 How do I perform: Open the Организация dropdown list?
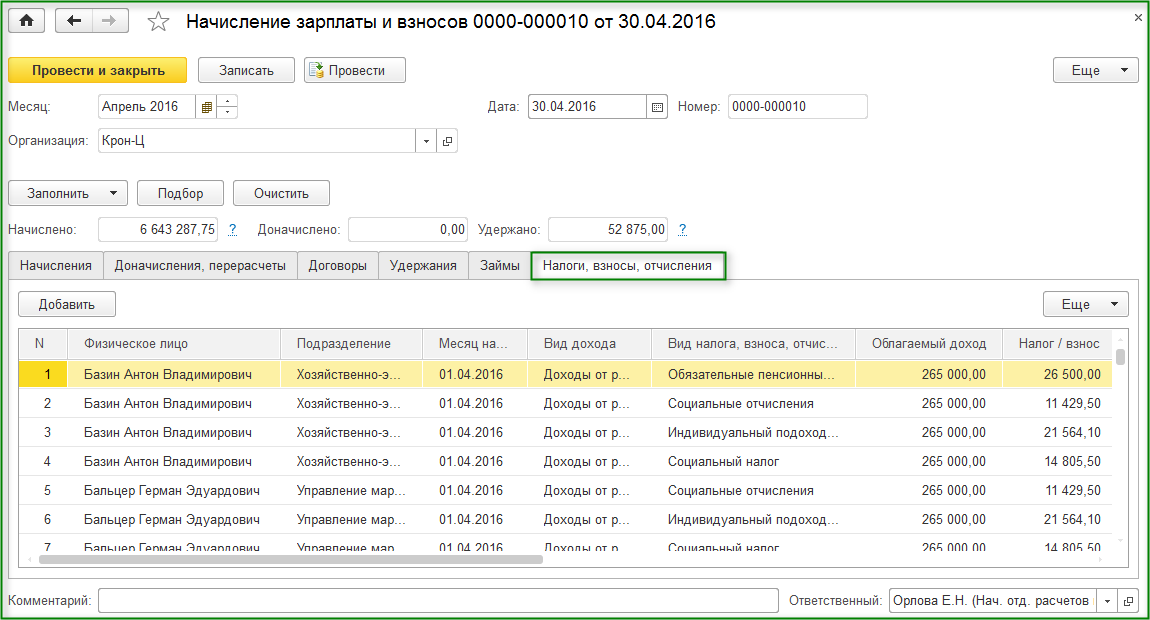click(x=427, y=141)
